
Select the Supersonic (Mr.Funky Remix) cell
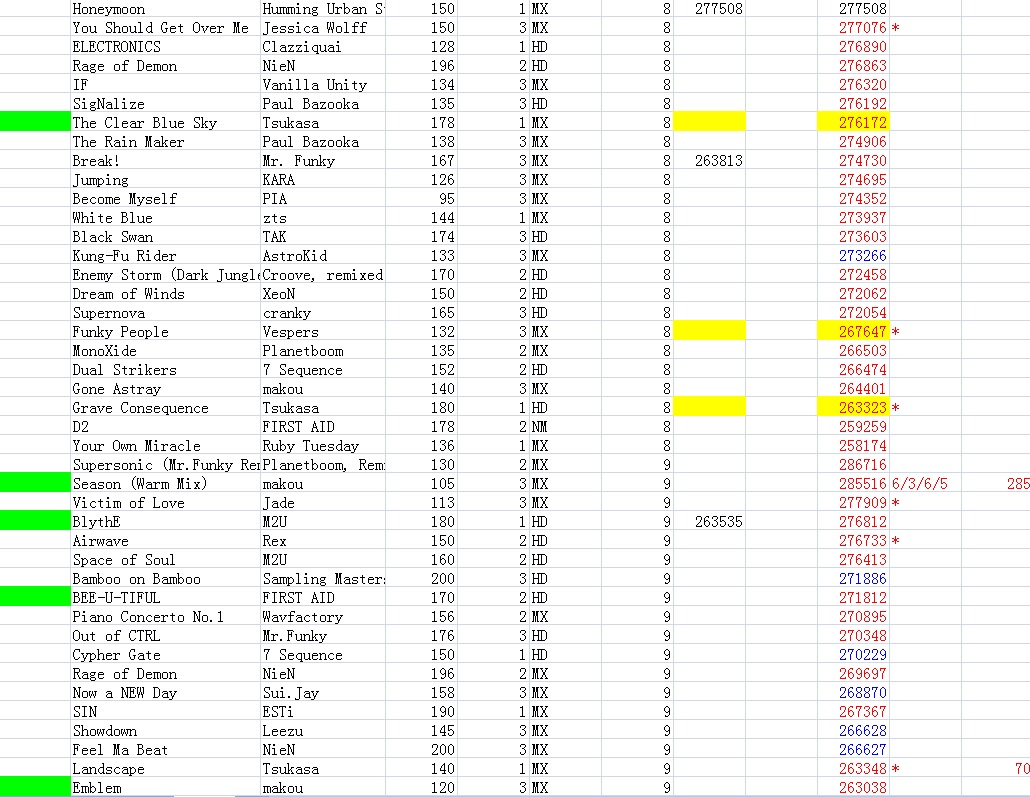point(165,465)
